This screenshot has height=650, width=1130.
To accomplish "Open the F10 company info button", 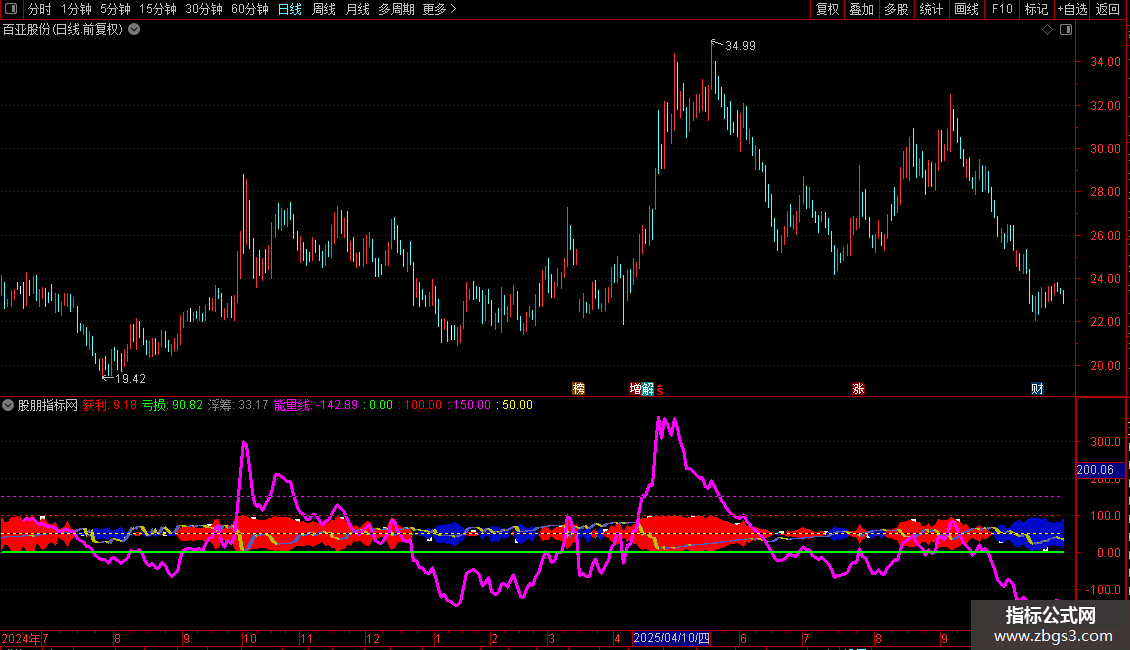I will click(1001, 9).
